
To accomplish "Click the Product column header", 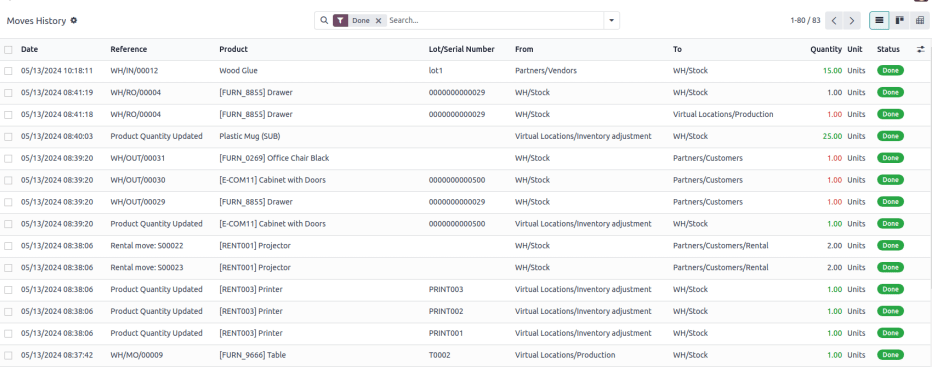I will [233, 49].
